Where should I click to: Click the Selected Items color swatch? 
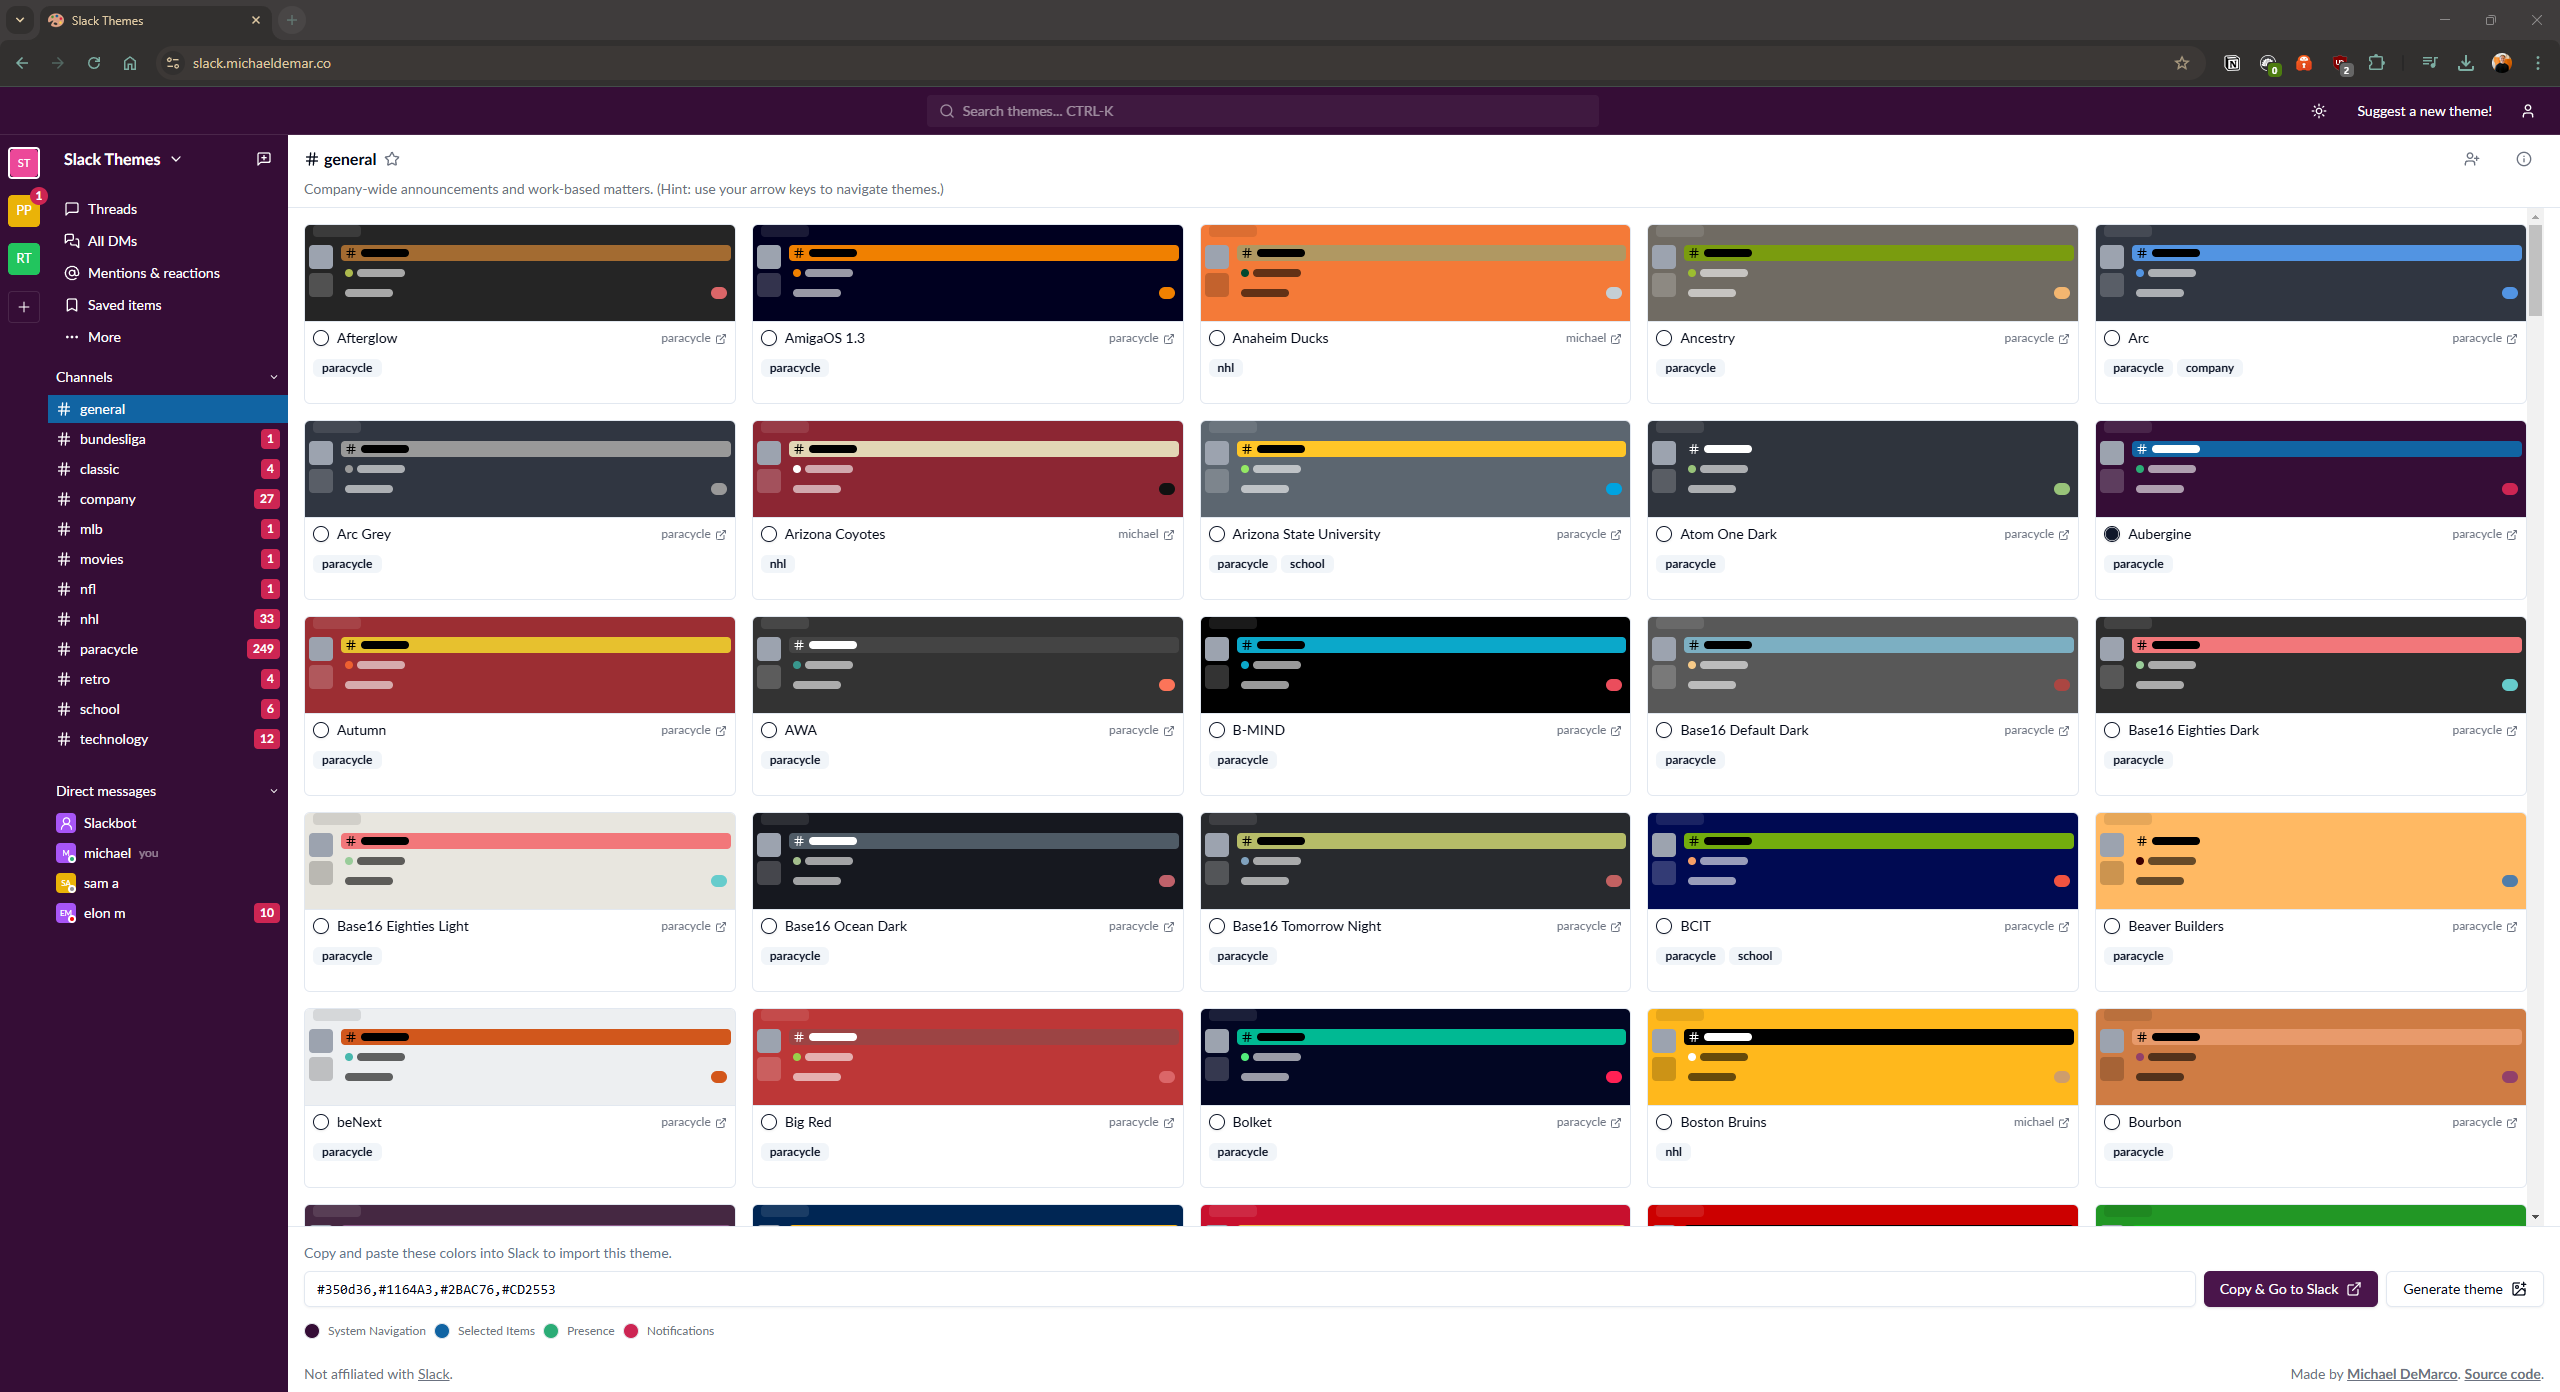point(442,1331)
